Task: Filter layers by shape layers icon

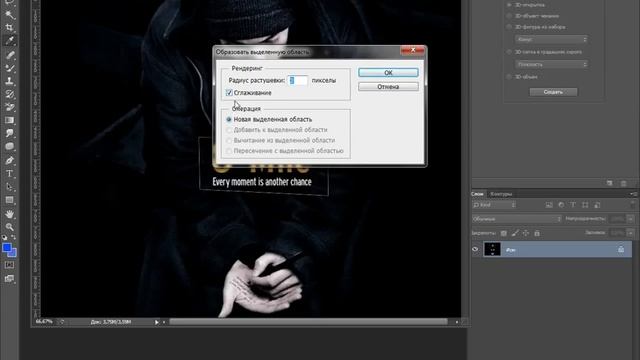Action: click(585, 205)
